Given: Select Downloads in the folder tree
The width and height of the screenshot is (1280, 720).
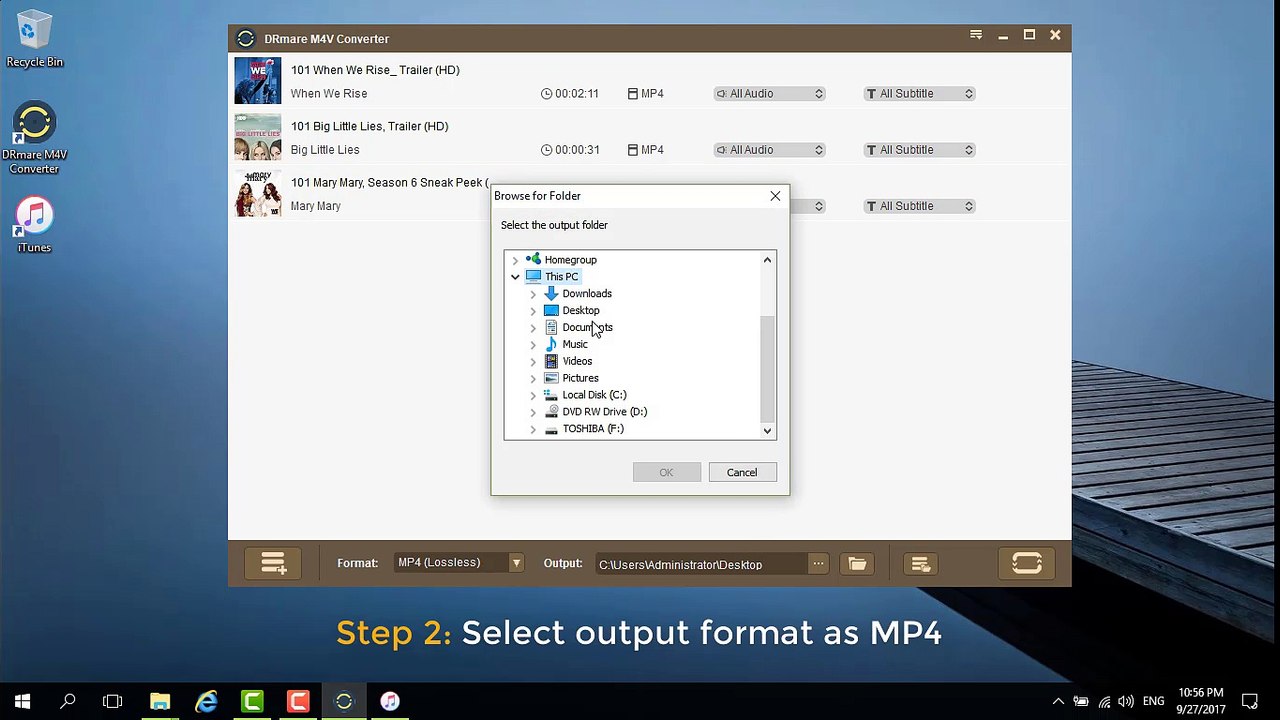Looking at the screenshot, I should [x=587, y=294].
